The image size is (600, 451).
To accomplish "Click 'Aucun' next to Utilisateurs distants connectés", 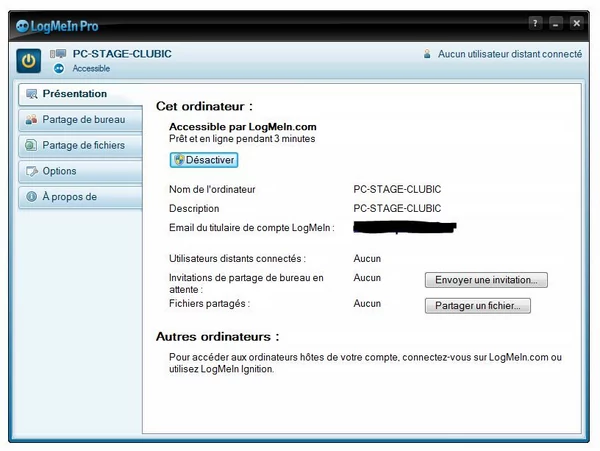I will (367, 259).
